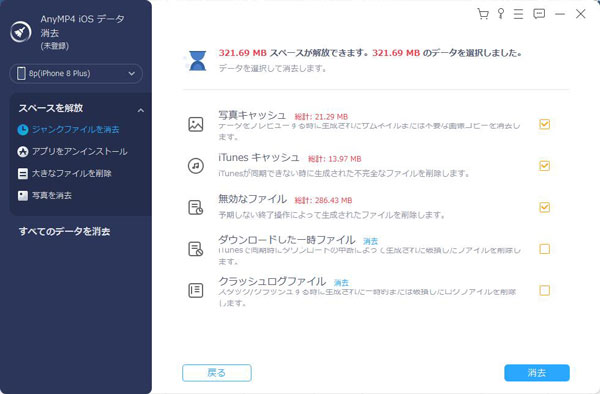This screenshot has width=600, height=394.
Task: Click the 総計: 286.43 MB size text
Action: click(x=323, y=200)
